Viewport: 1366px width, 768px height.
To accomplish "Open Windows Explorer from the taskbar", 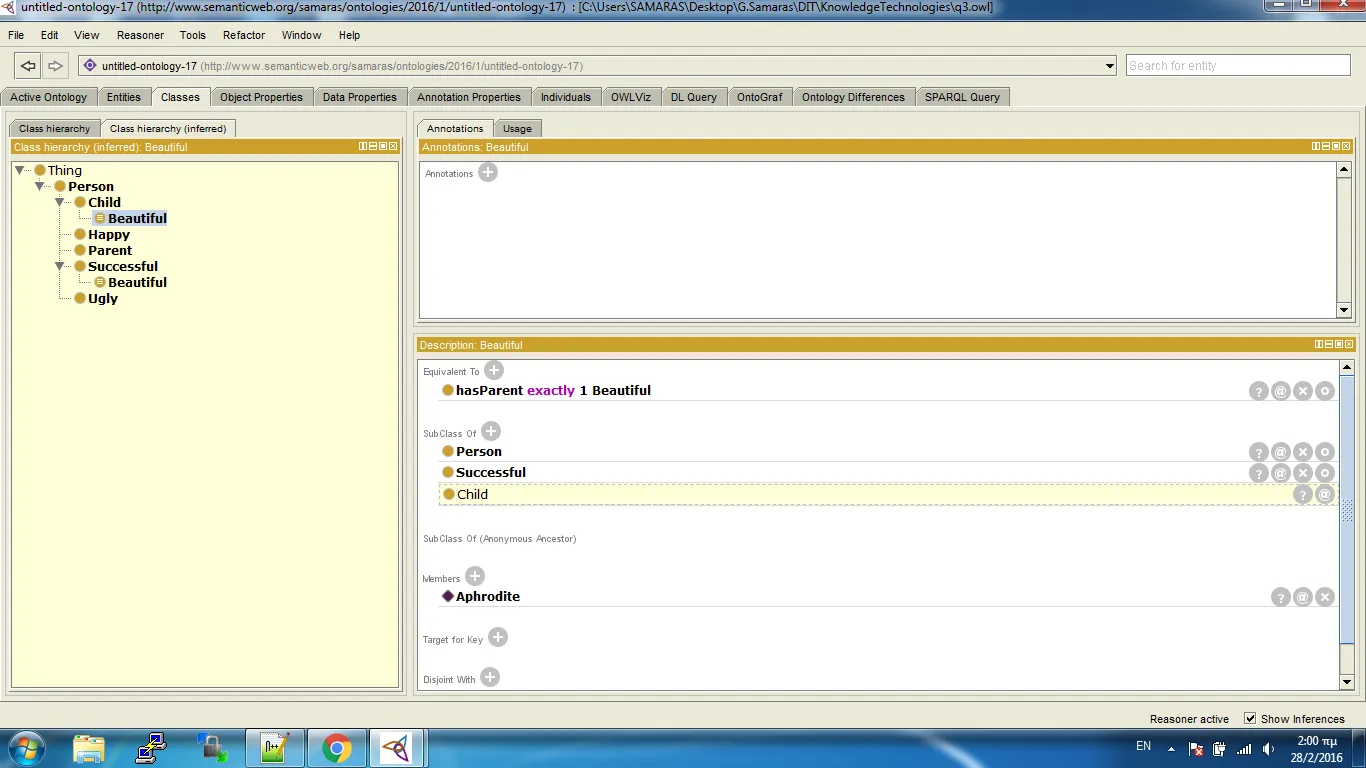I will tap(89, 748).
